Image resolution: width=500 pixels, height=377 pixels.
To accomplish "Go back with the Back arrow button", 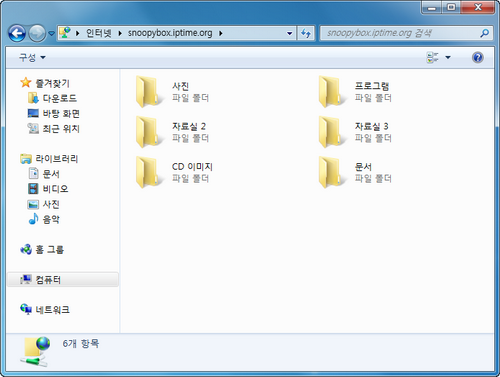I will click(17, 33).
